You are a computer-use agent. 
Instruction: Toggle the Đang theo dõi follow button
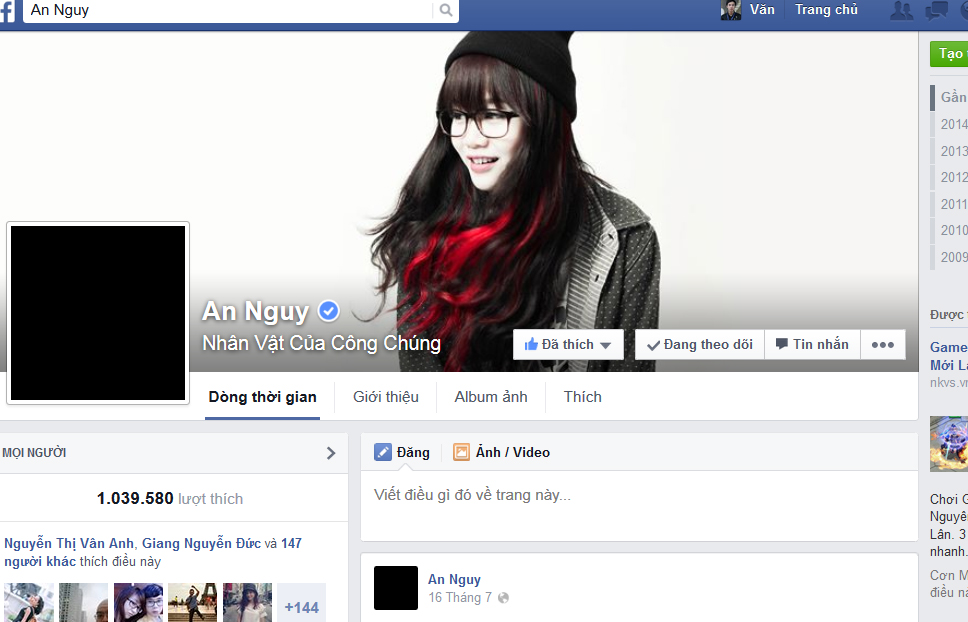[x=700, y=344]
